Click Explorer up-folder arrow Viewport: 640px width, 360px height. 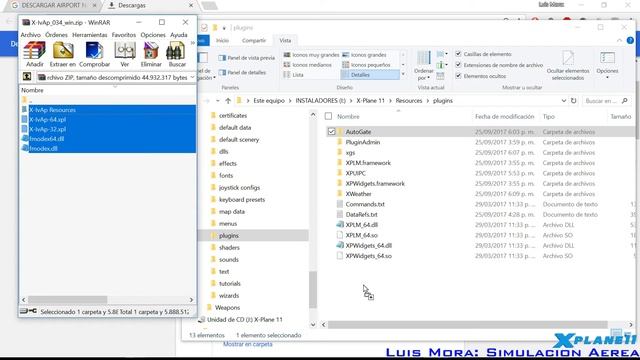click(x=228, y=101)
